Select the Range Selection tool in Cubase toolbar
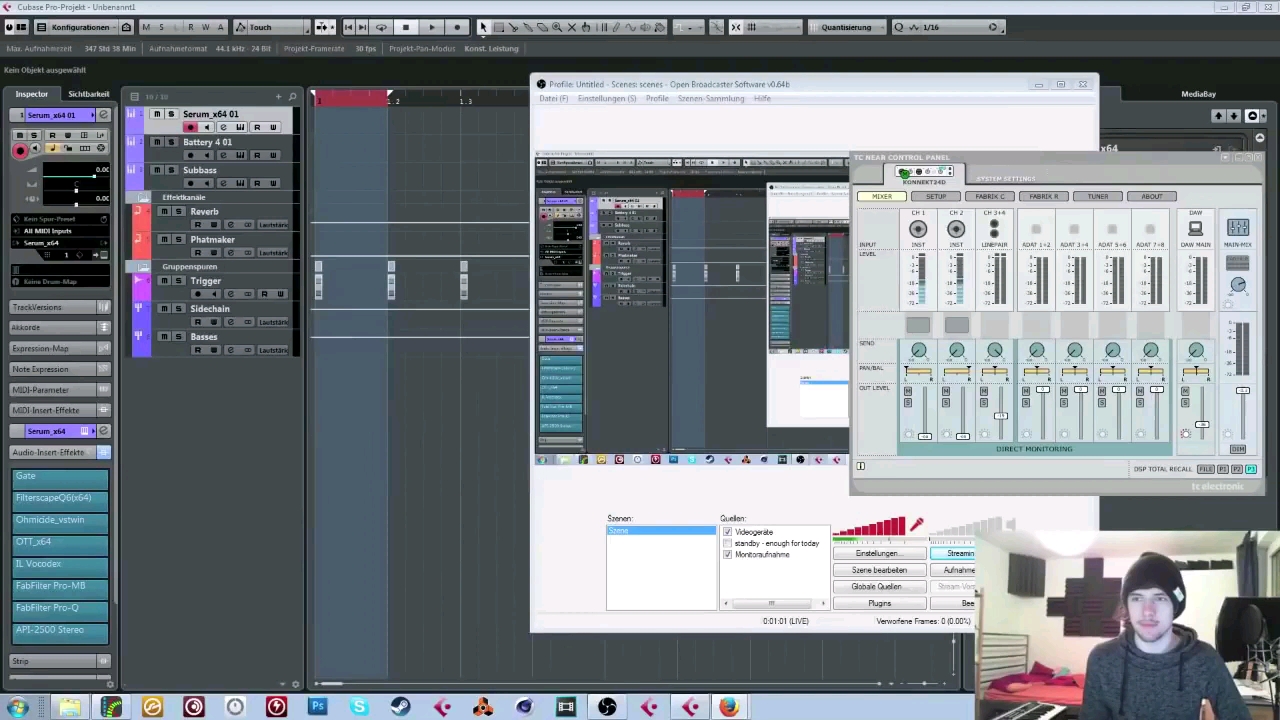Viewport: 1280px width, 720px height. pyautogui.click(x=497, y=27)
